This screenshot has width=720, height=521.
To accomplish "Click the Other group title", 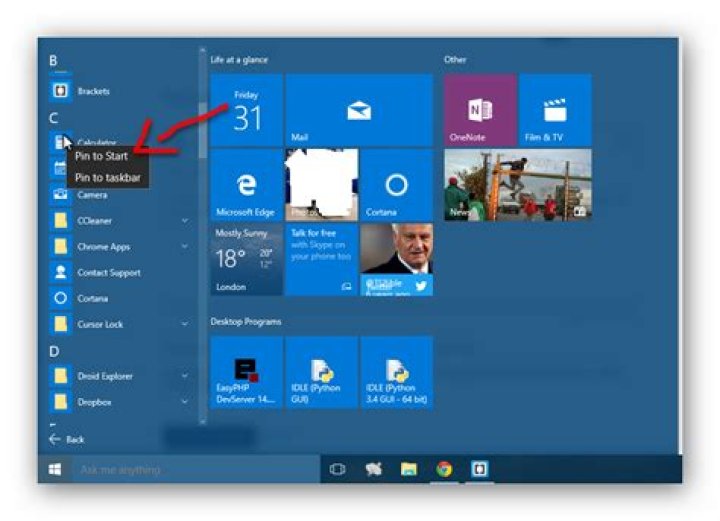I will point(455,60).
